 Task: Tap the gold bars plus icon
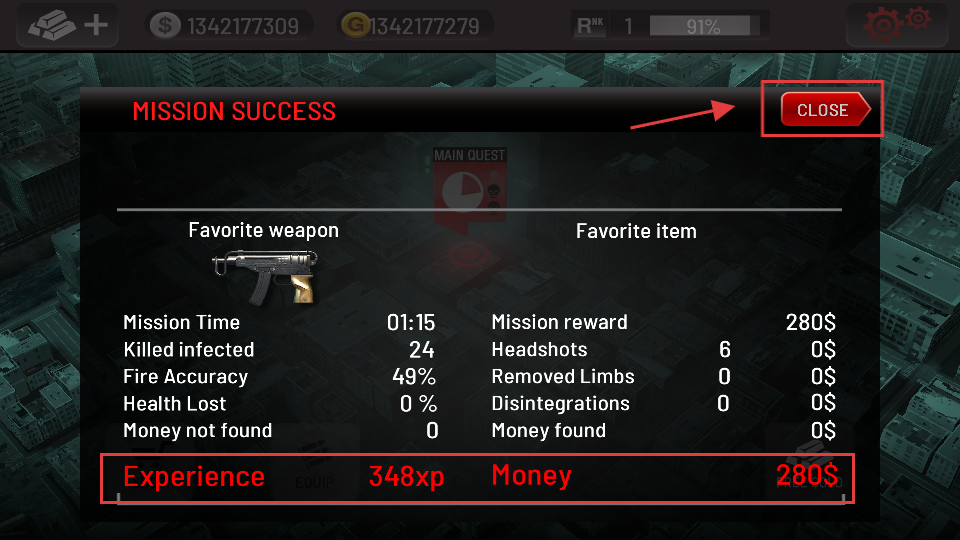click(67, 25)
